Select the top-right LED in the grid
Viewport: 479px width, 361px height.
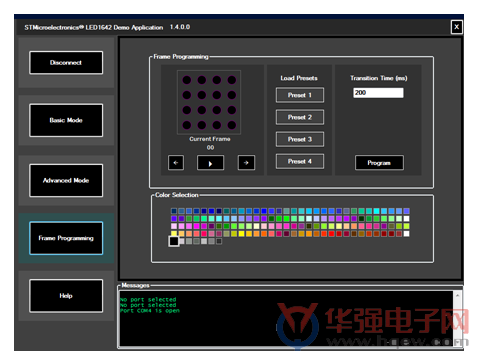[232, 80]
